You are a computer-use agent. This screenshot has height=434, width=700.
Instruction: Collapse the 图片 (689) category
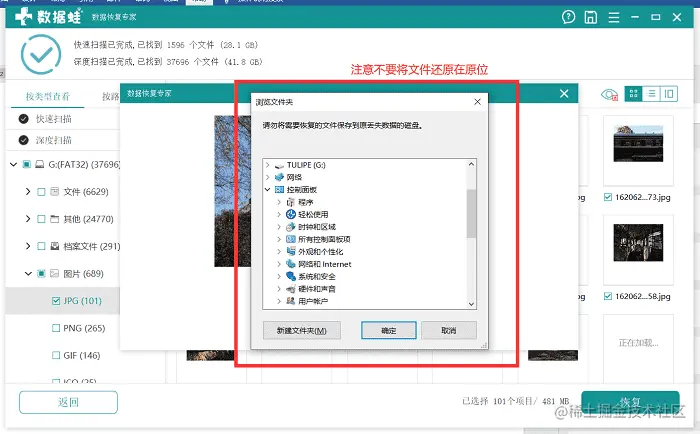point(28,273)
